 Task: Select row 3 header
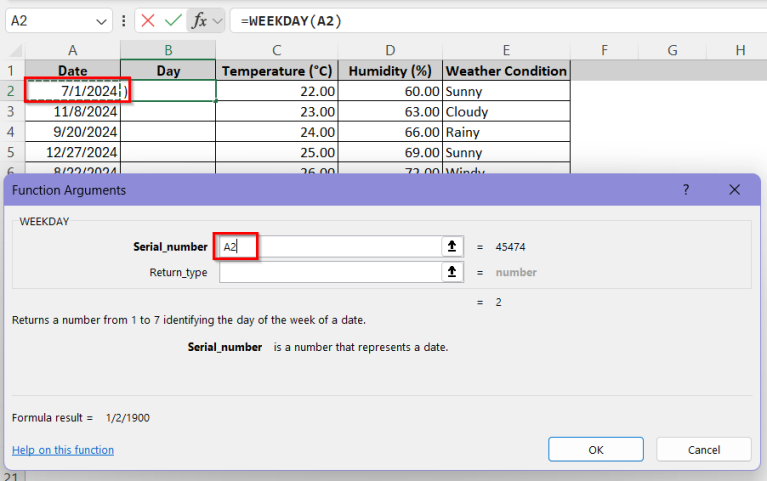tap(11, 112)
